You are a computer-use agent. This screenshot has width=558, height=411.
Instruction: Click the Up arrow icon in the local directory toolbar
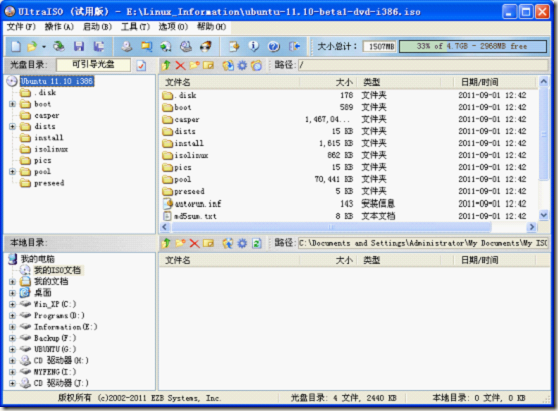click(x=166, y=243)
